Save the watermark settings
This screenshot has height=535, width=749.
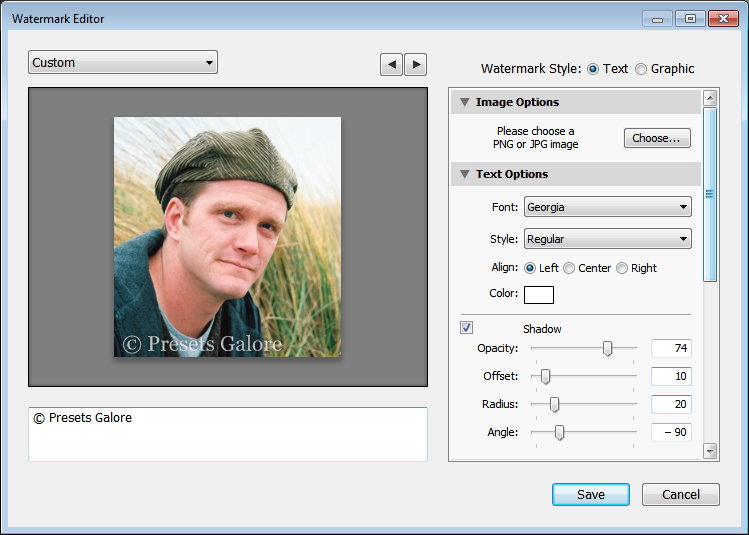coord(590,494)
